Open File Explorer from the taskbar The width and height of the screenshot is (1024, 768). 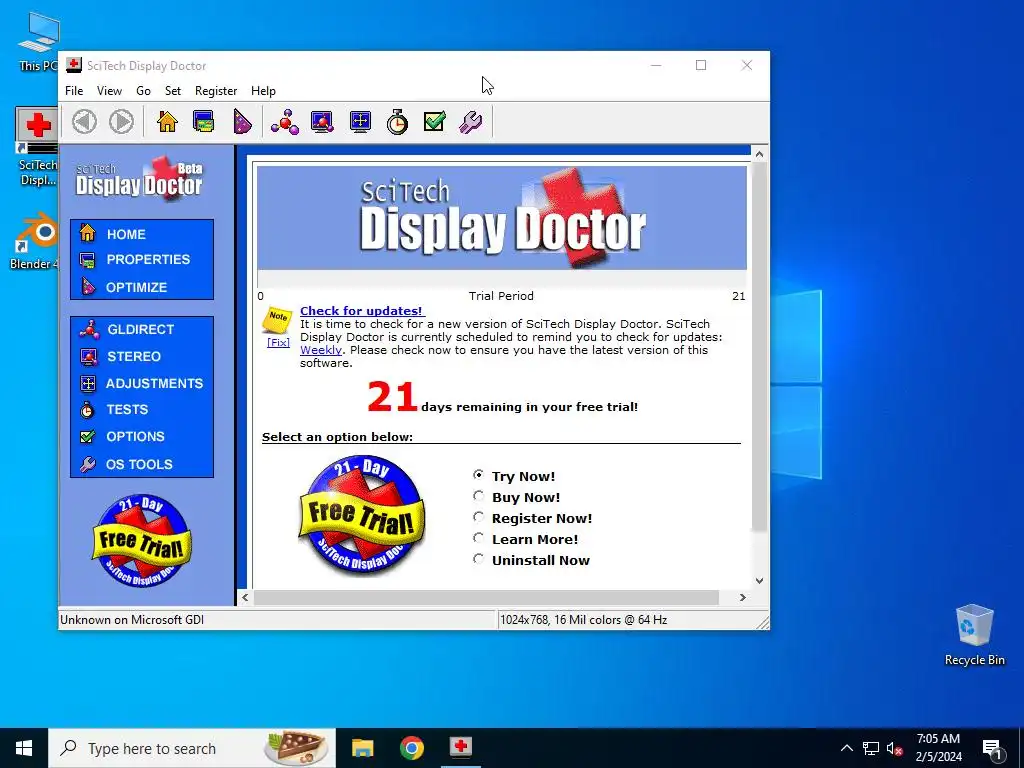(362, 748)
